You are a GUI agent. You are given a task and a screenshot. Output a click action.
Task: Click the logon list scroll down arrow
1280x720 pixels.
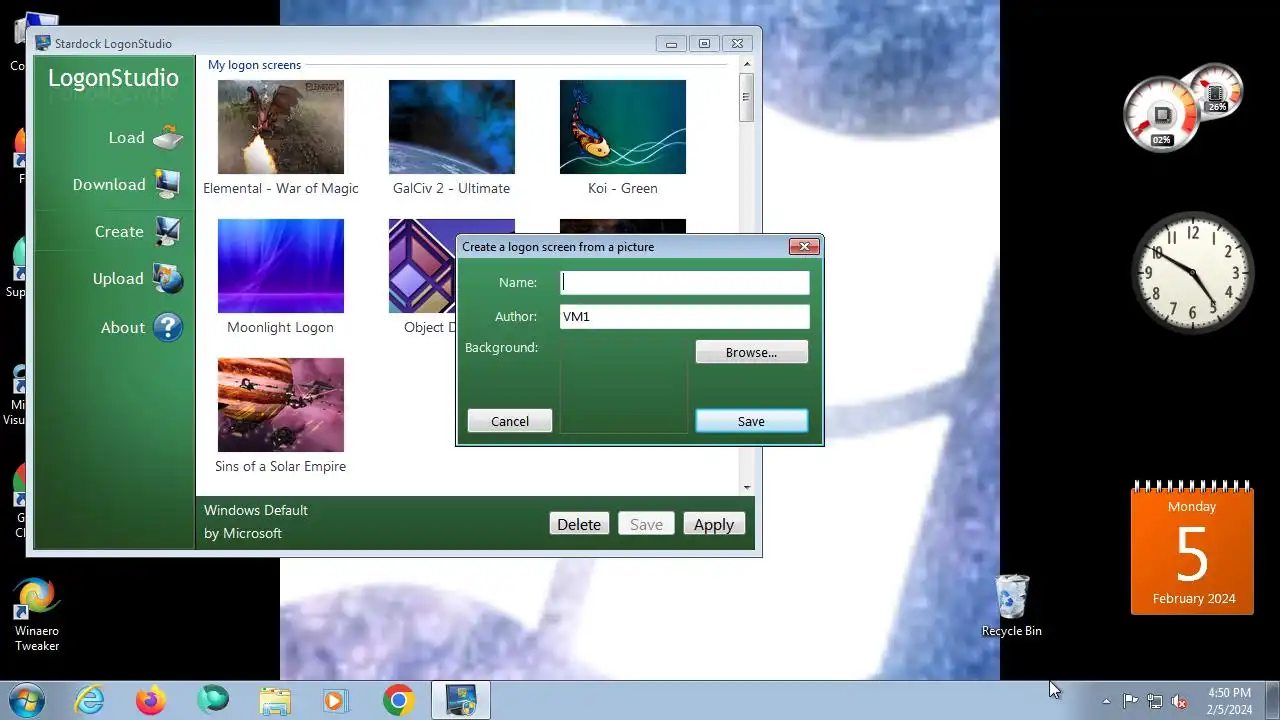tap(747, 487)
